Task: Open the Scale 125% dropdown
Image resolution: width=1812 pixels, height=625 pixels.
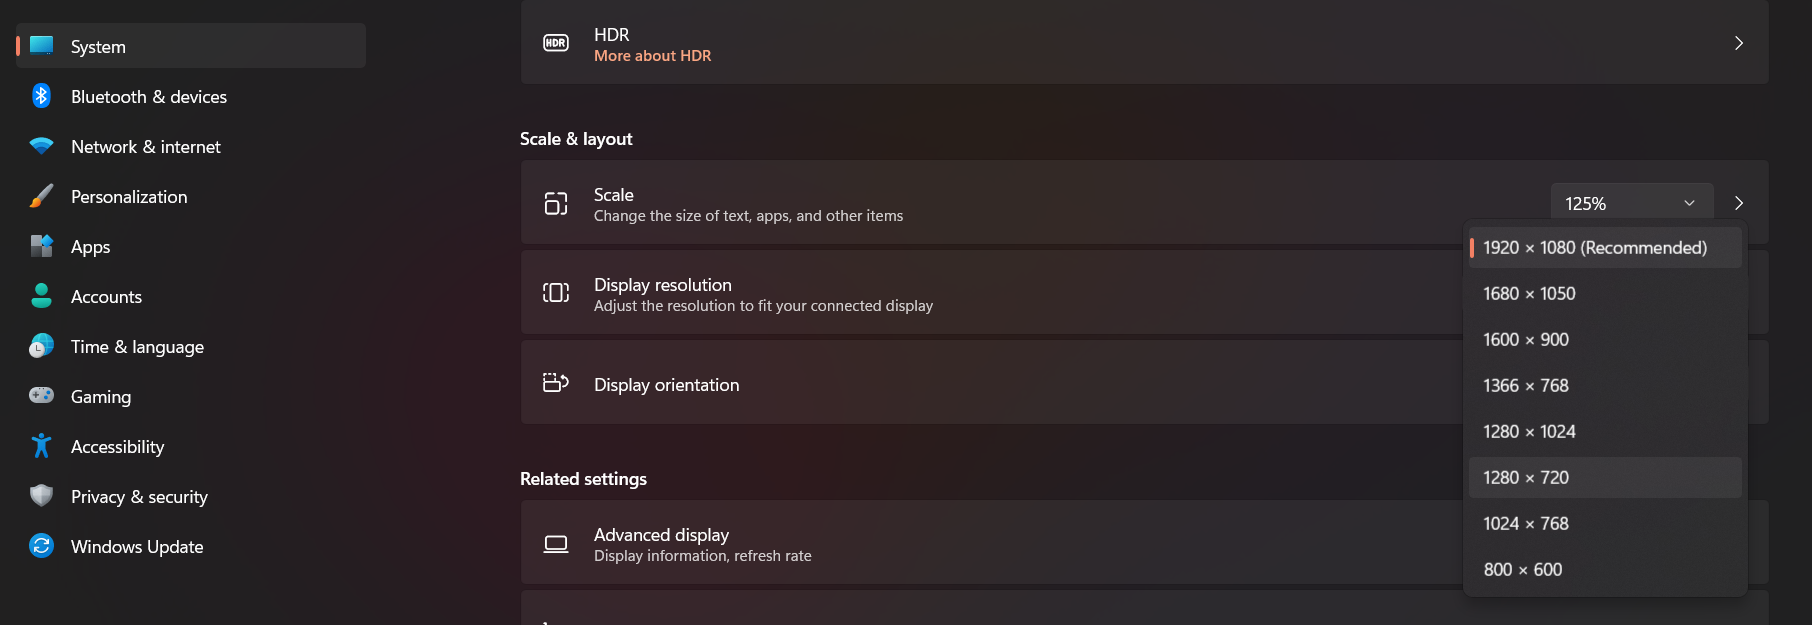Action: [1631, 203]
